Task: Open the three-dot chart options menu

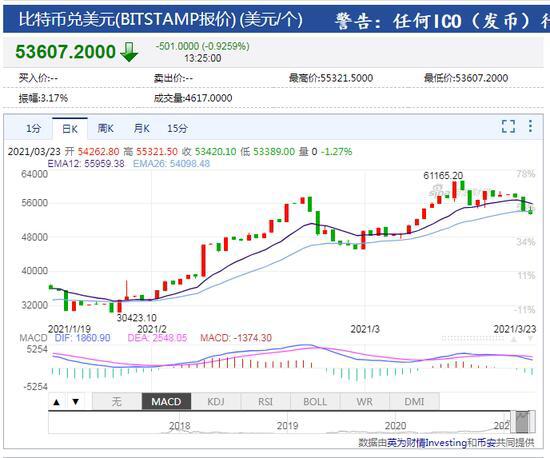Action: 530,126
